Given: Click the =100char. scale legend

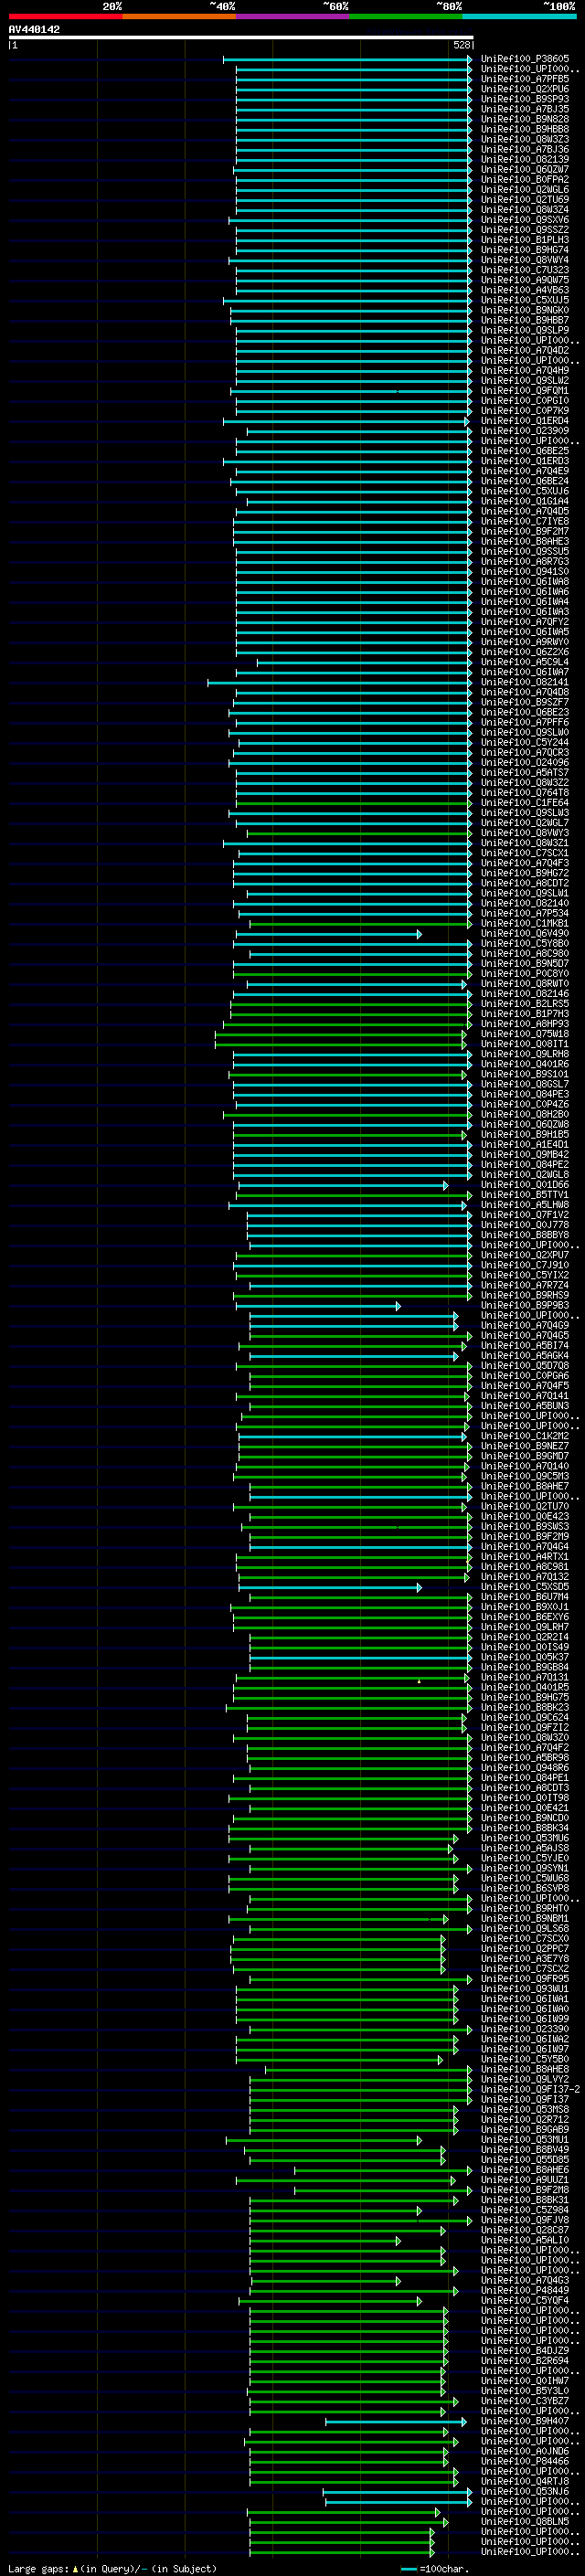Looking at the screenshot, I should coord(436,2569).
